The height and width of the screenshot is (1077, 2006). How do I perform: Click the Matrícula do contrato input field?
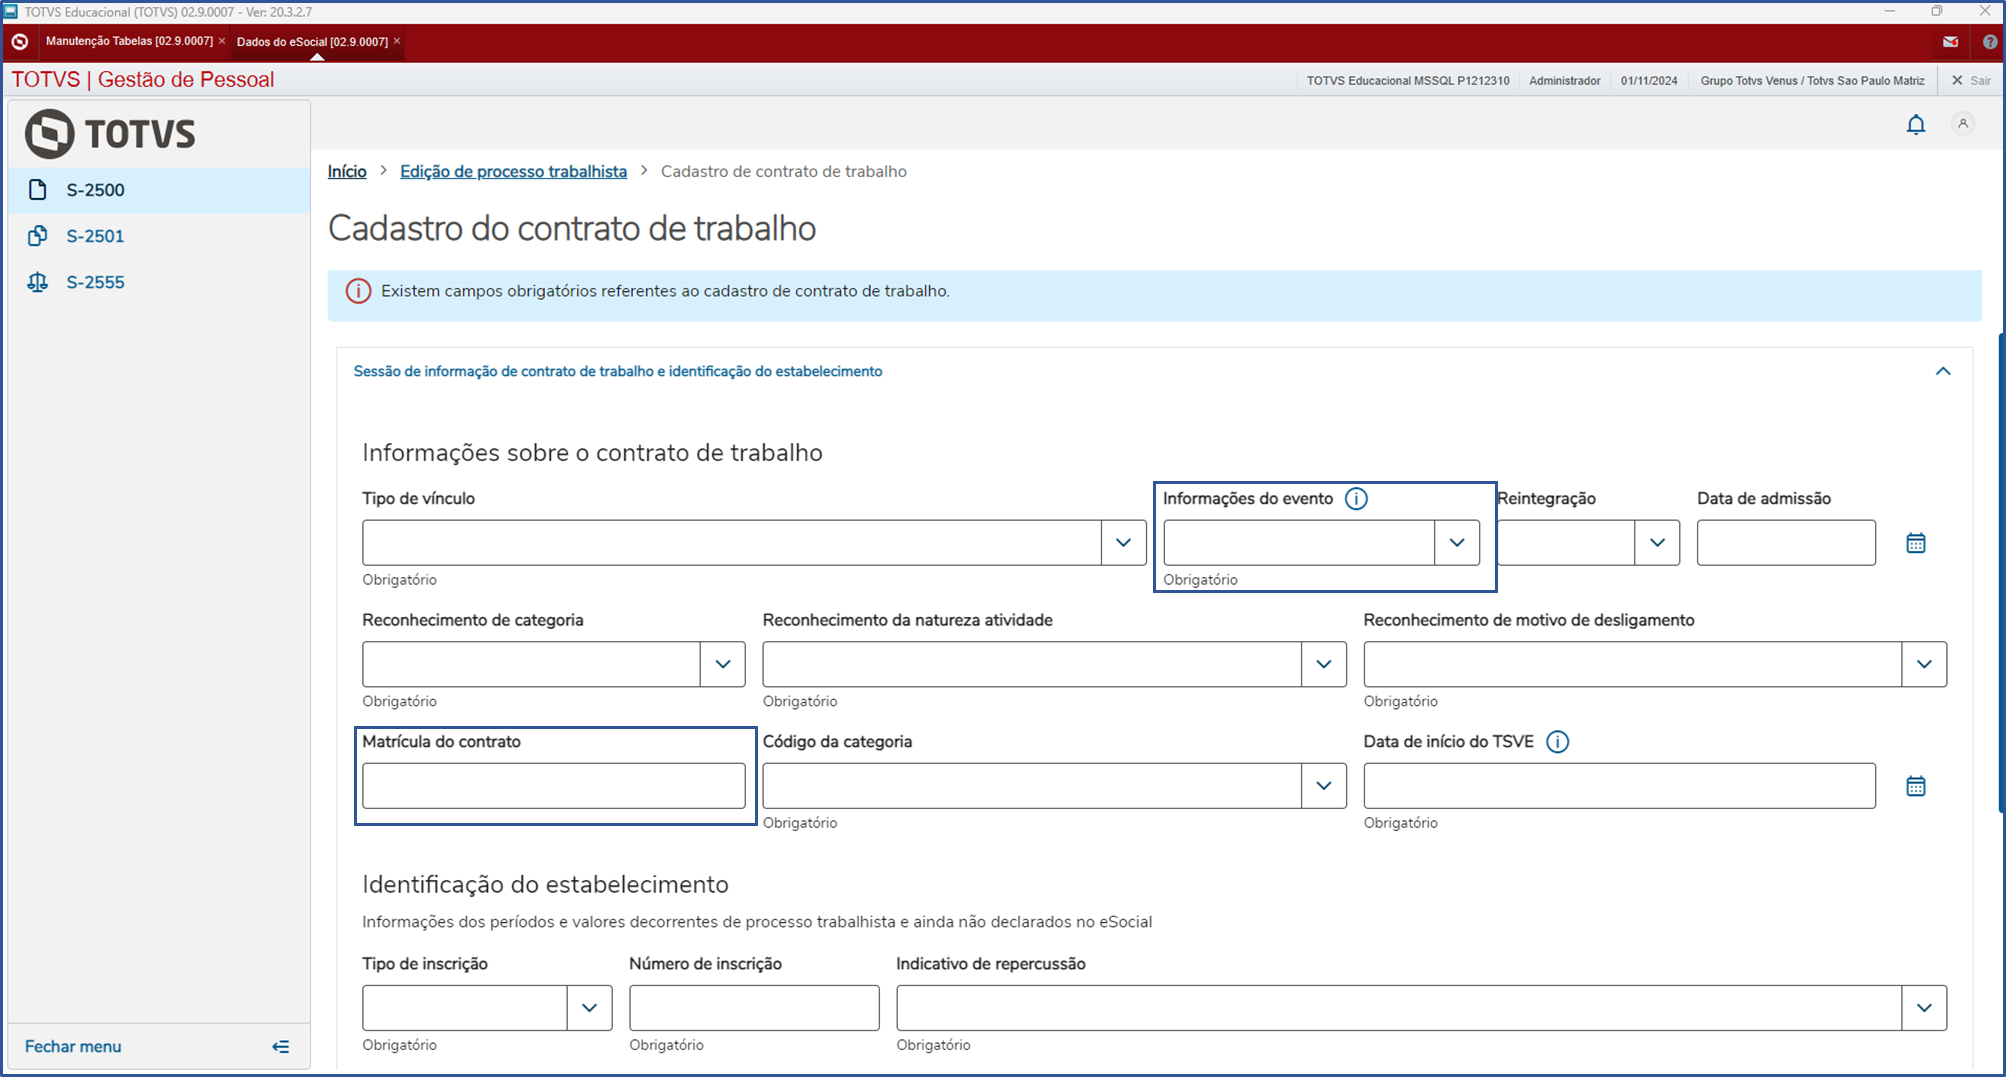click(554, 786)
